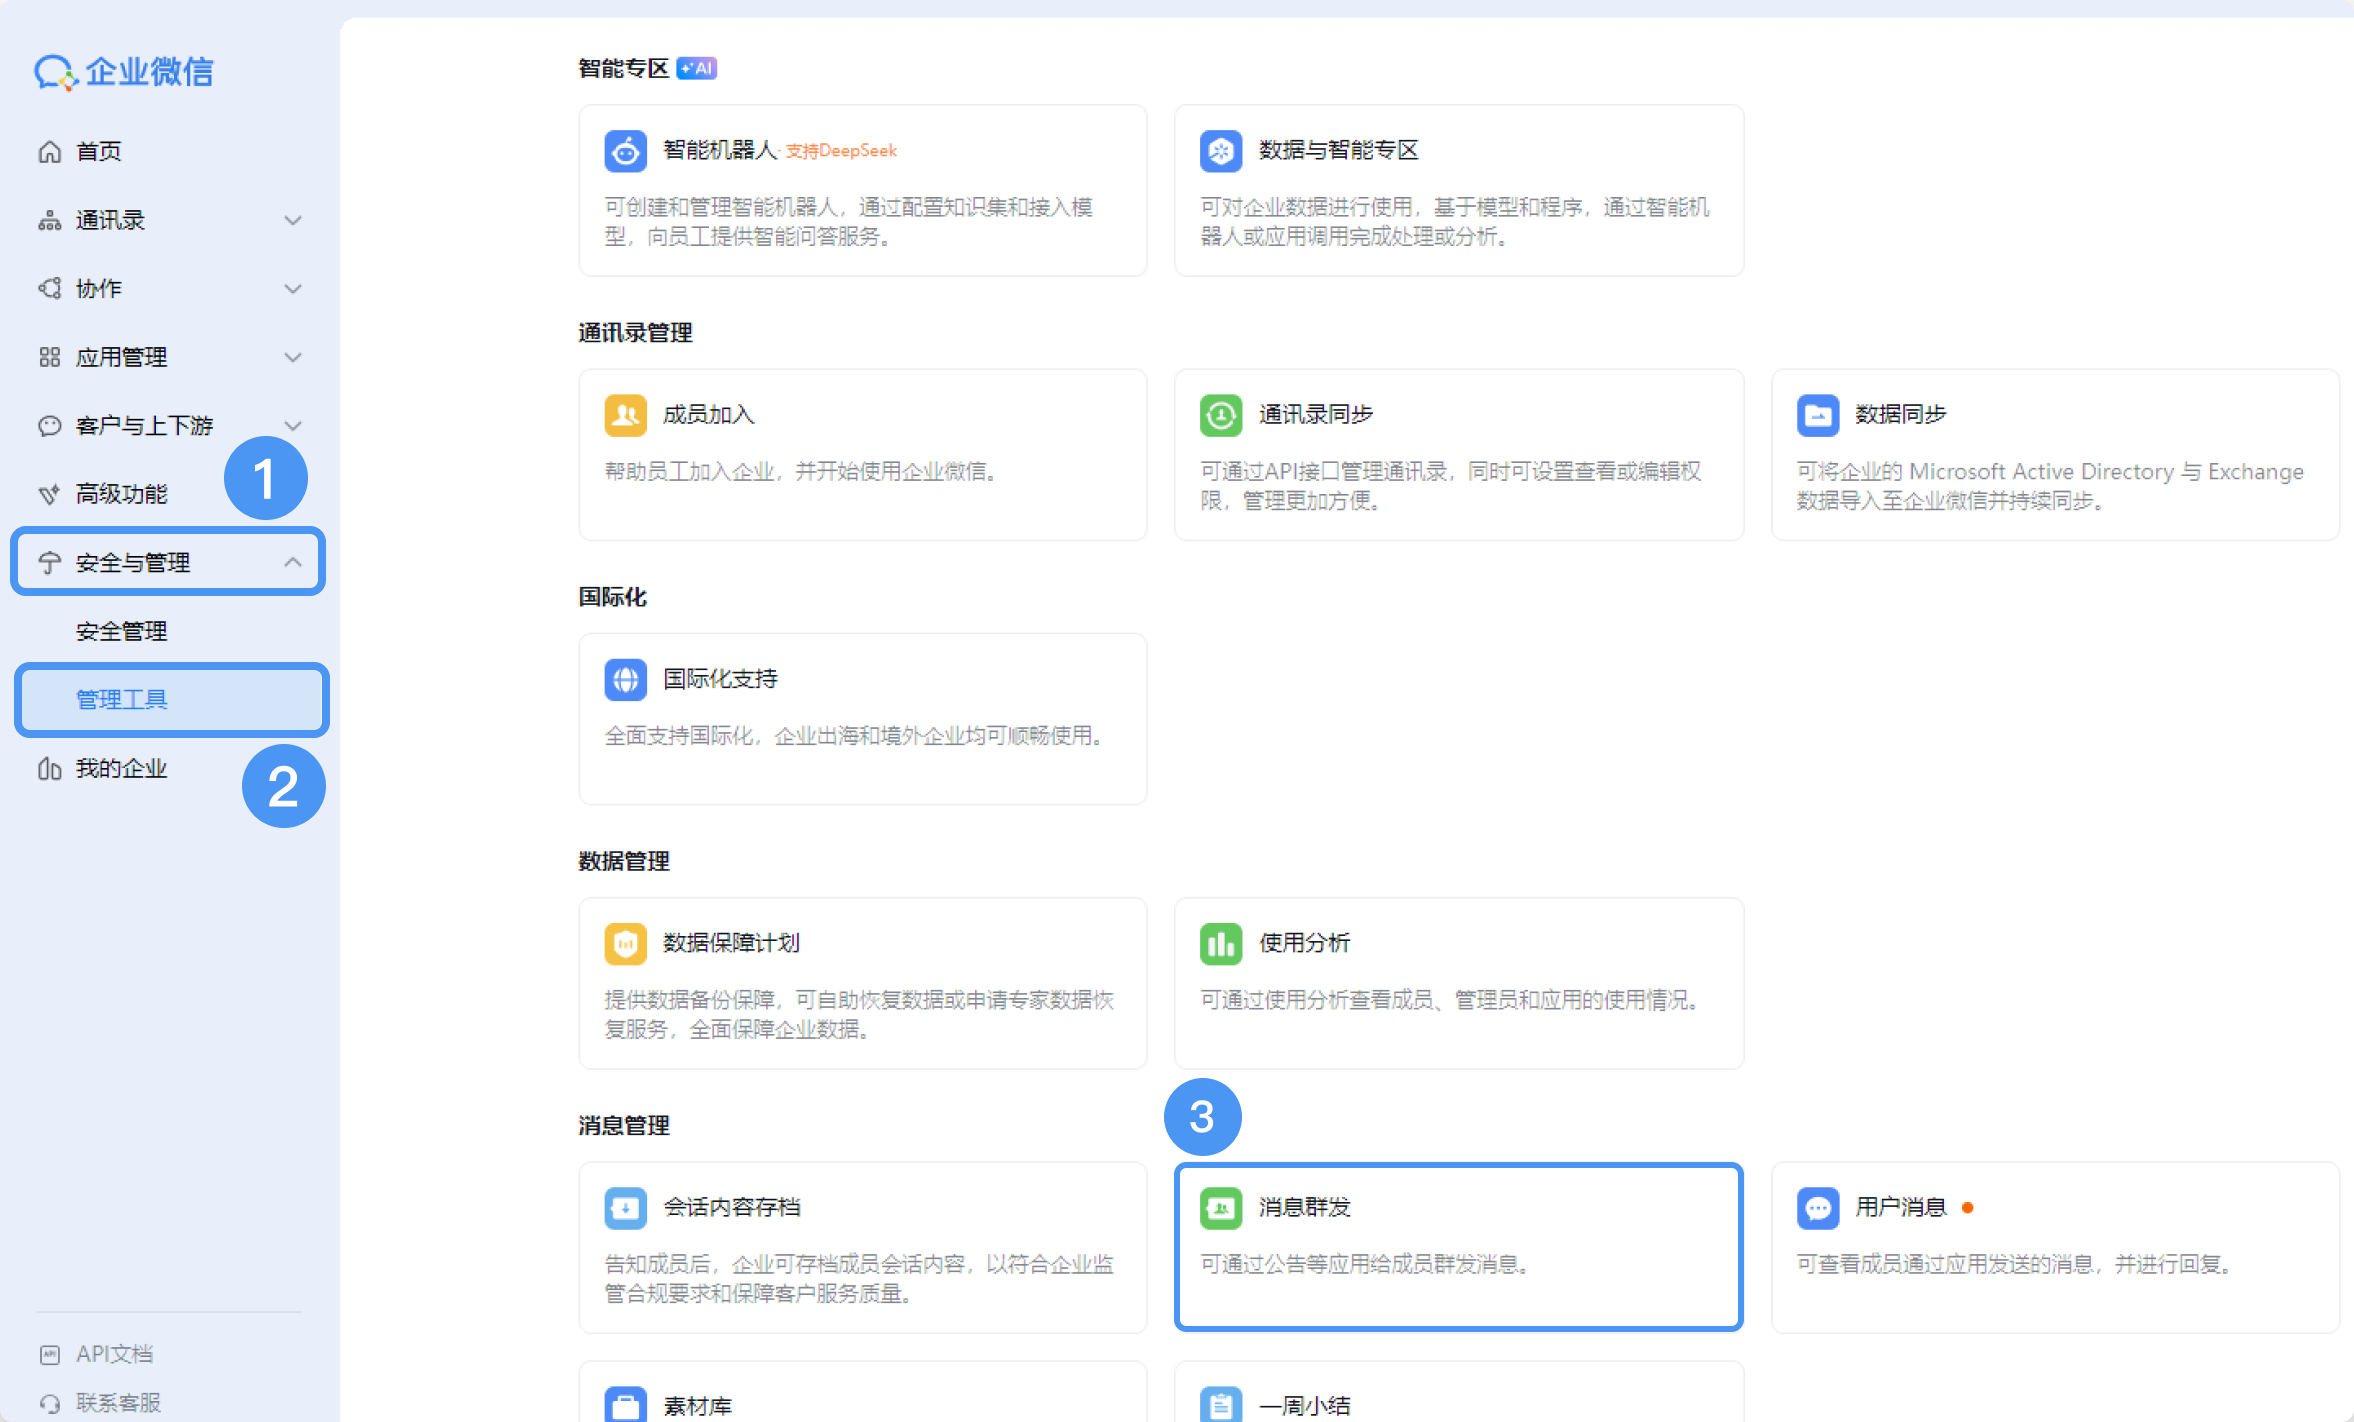Go to 首页 in sidebar
Viewport: 2354px width, 1422px height.
[98, 151]
